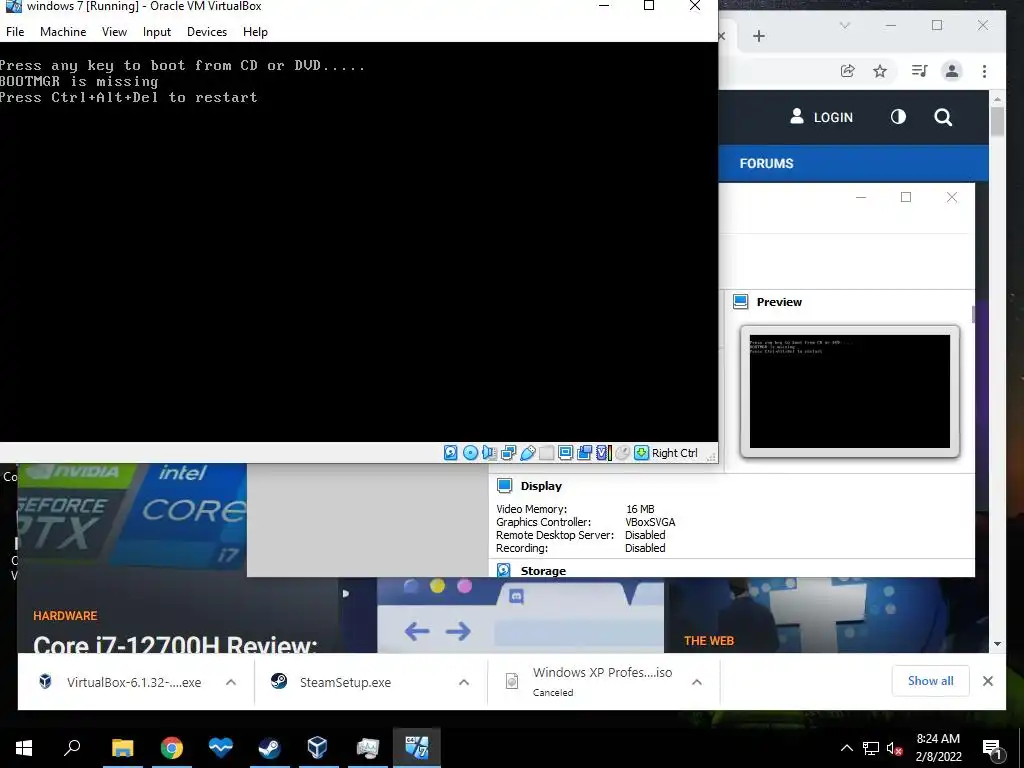Image resolution: width=1024 pixels, height=768 pixels.
Task: Go to FORUMS tab on website
Action: pos(767,163)
